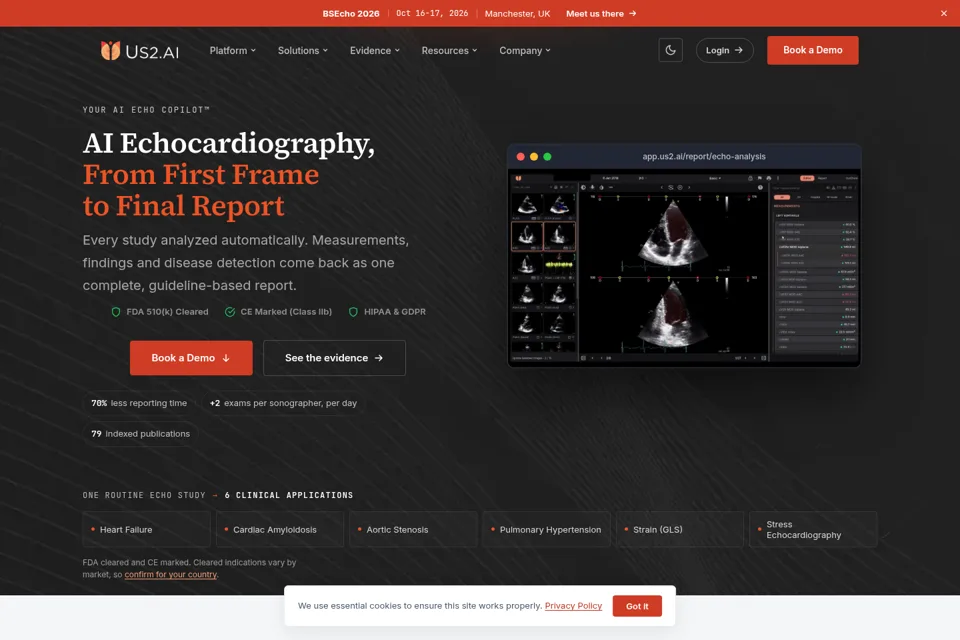Select the Heart Failure application card
960x640 pixels.
pos(146,529)
